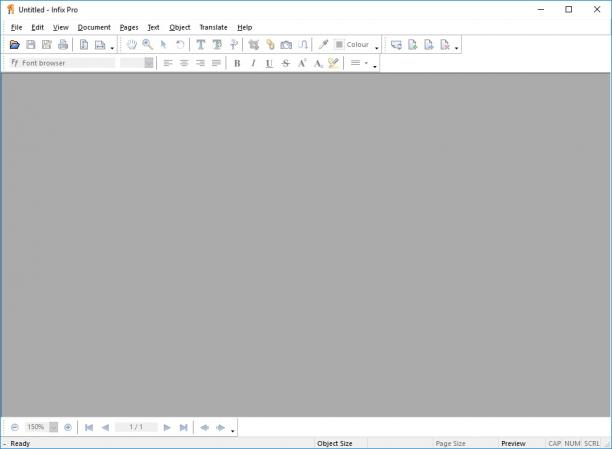Click the text highlighter icon
The width and height of the screenshot is (612, 449).
click(x=333, y=63)
